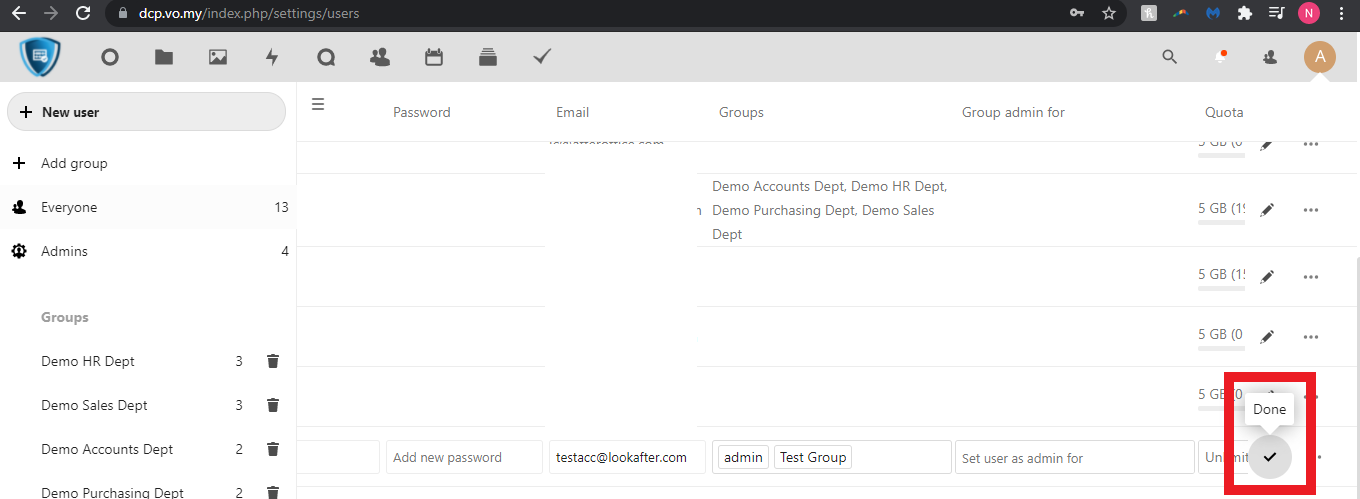The width and height of the screenshot is (1360, 499).
Task: Open Set user as admin for dropdown
Action: point(1074,458)
